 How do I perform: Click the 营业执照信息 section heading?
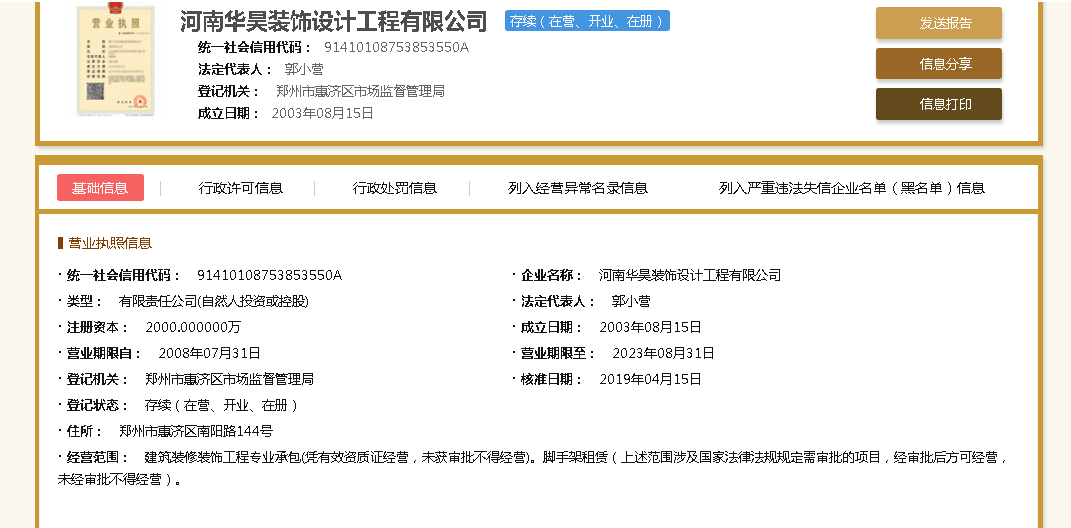(x=109, y=243)
